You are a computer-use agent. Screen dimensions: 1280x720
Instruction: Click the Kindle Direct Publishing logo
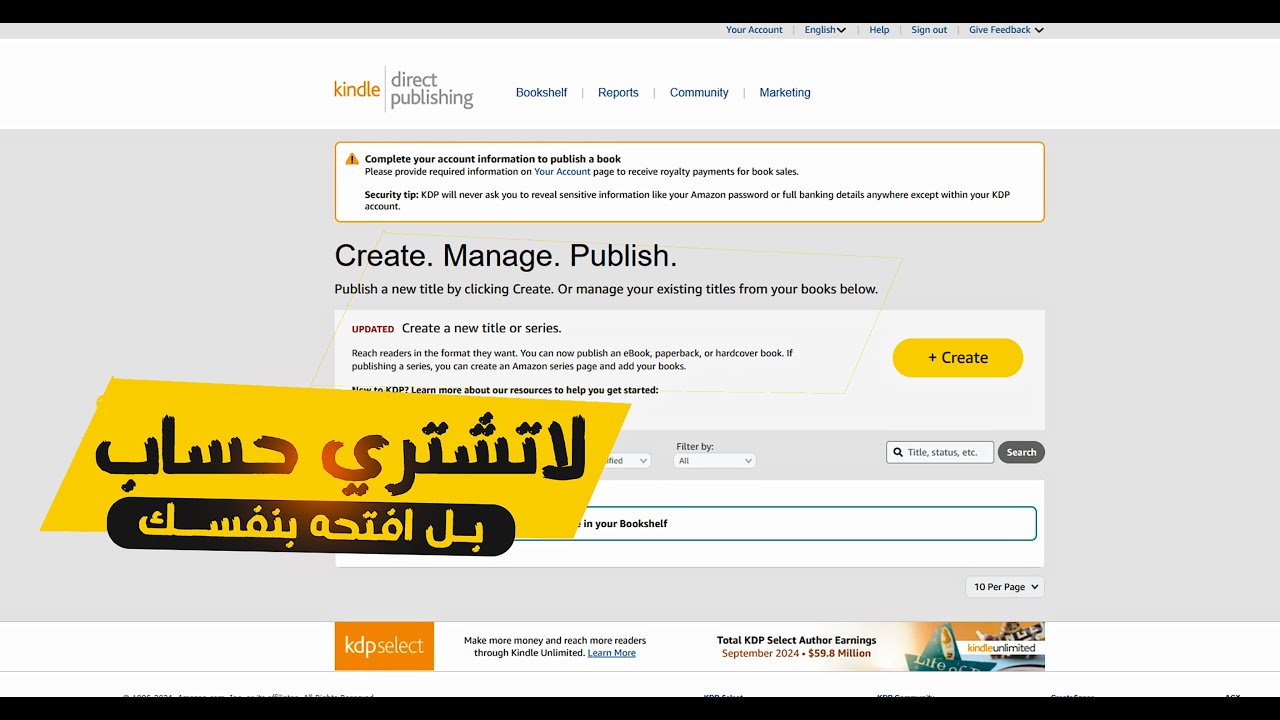pyautogui.click(x=403, y=90)
